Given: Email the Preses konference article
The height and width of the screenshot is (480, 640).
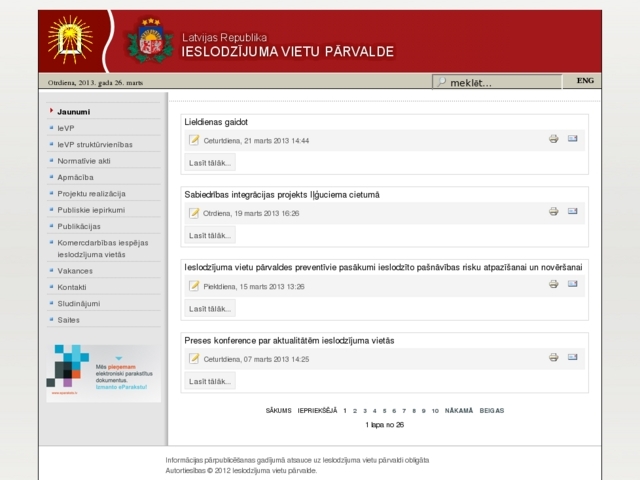Looking at the screenshot, I should 573,357.
